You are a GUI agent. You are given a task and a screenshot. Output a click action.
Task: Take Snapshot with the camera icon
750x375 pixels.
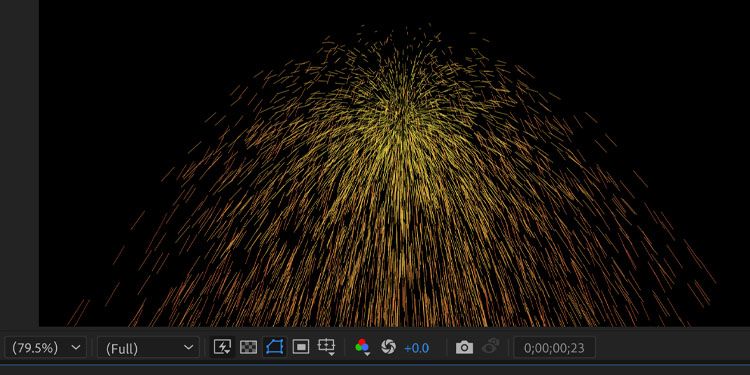coord(464,347)
